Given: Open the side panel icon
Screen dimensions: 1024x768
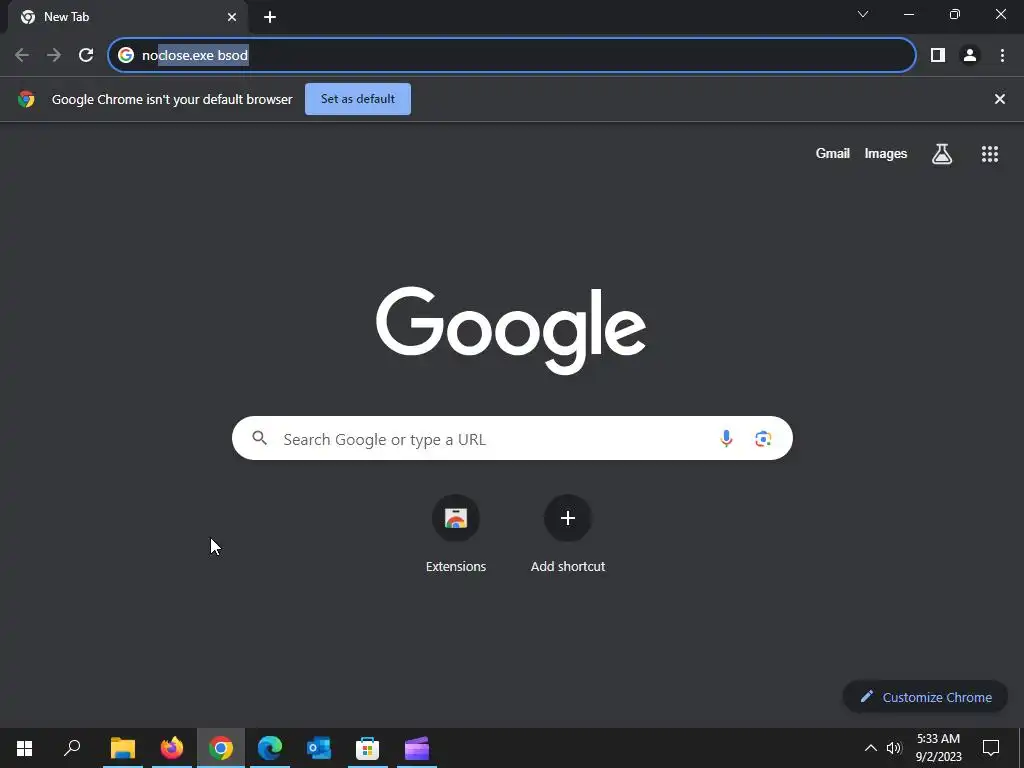Looking at the screenshot, I should [938, 56].
